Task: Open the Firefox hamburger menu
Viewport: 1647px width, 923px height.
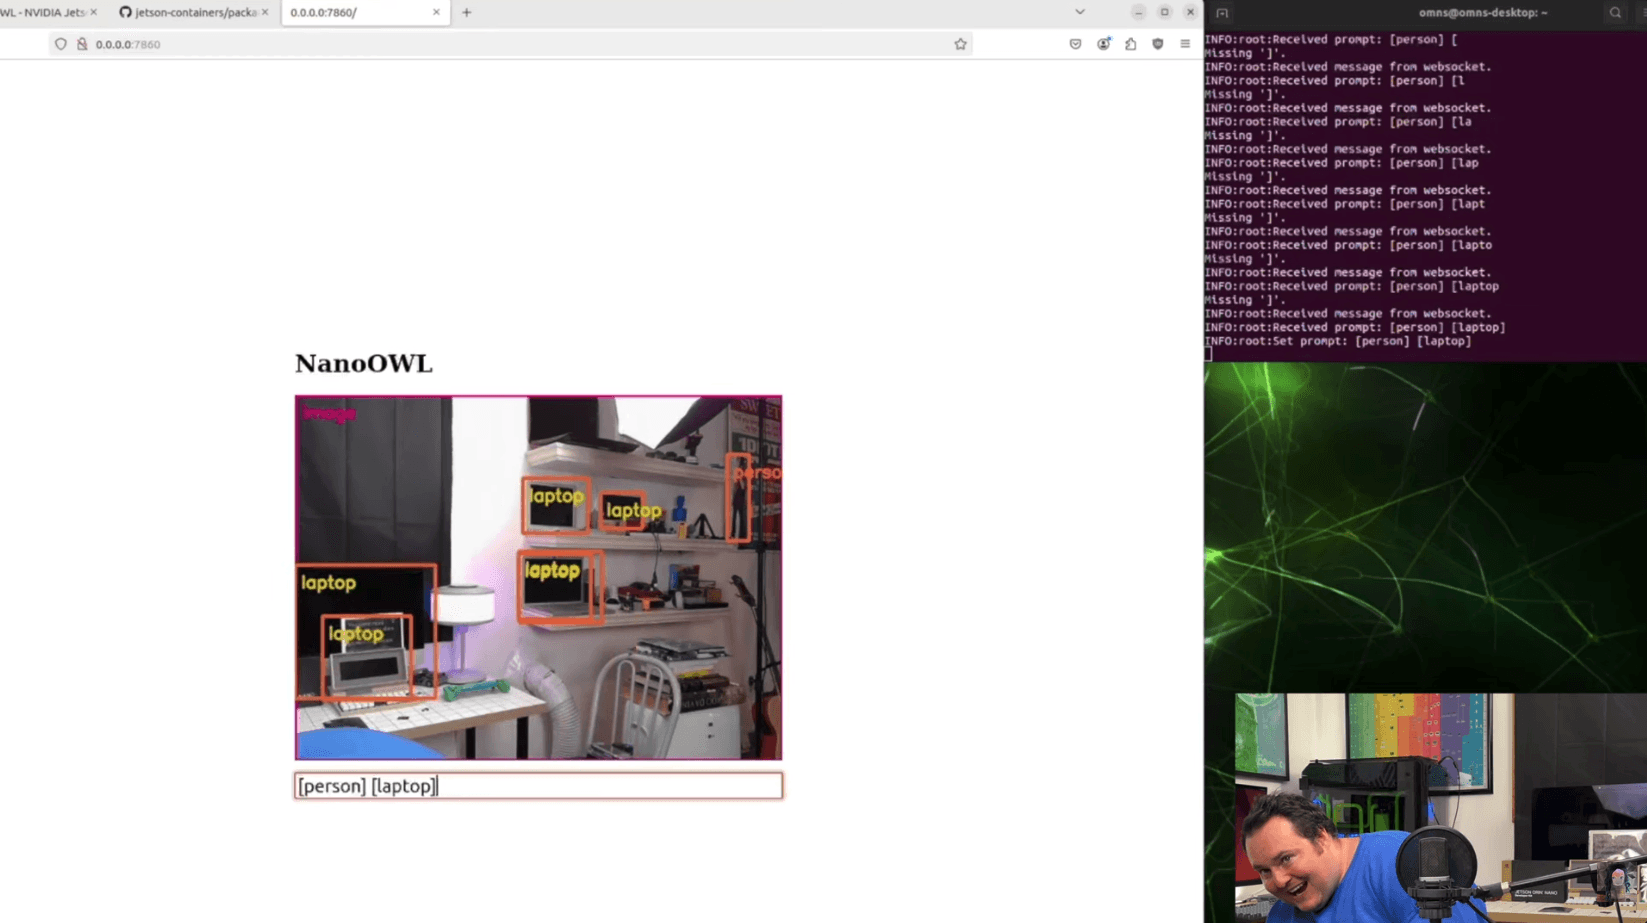Action: (1185, 44)
